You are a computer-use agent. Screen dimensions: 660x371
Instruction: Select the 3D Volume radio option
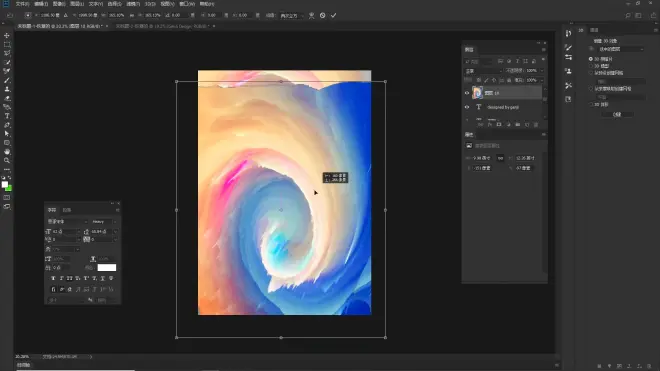[x=591, y=104]
